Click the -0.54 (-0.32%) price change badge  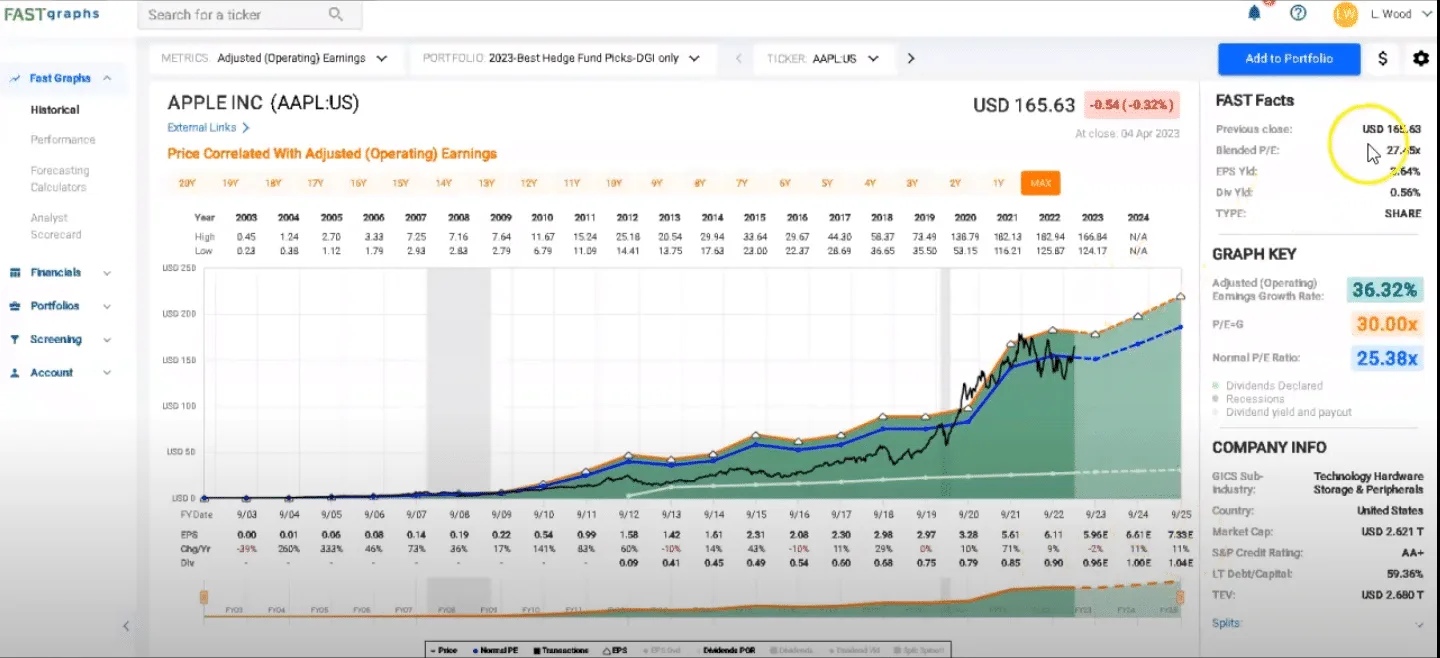click(x=1133, y=105)
